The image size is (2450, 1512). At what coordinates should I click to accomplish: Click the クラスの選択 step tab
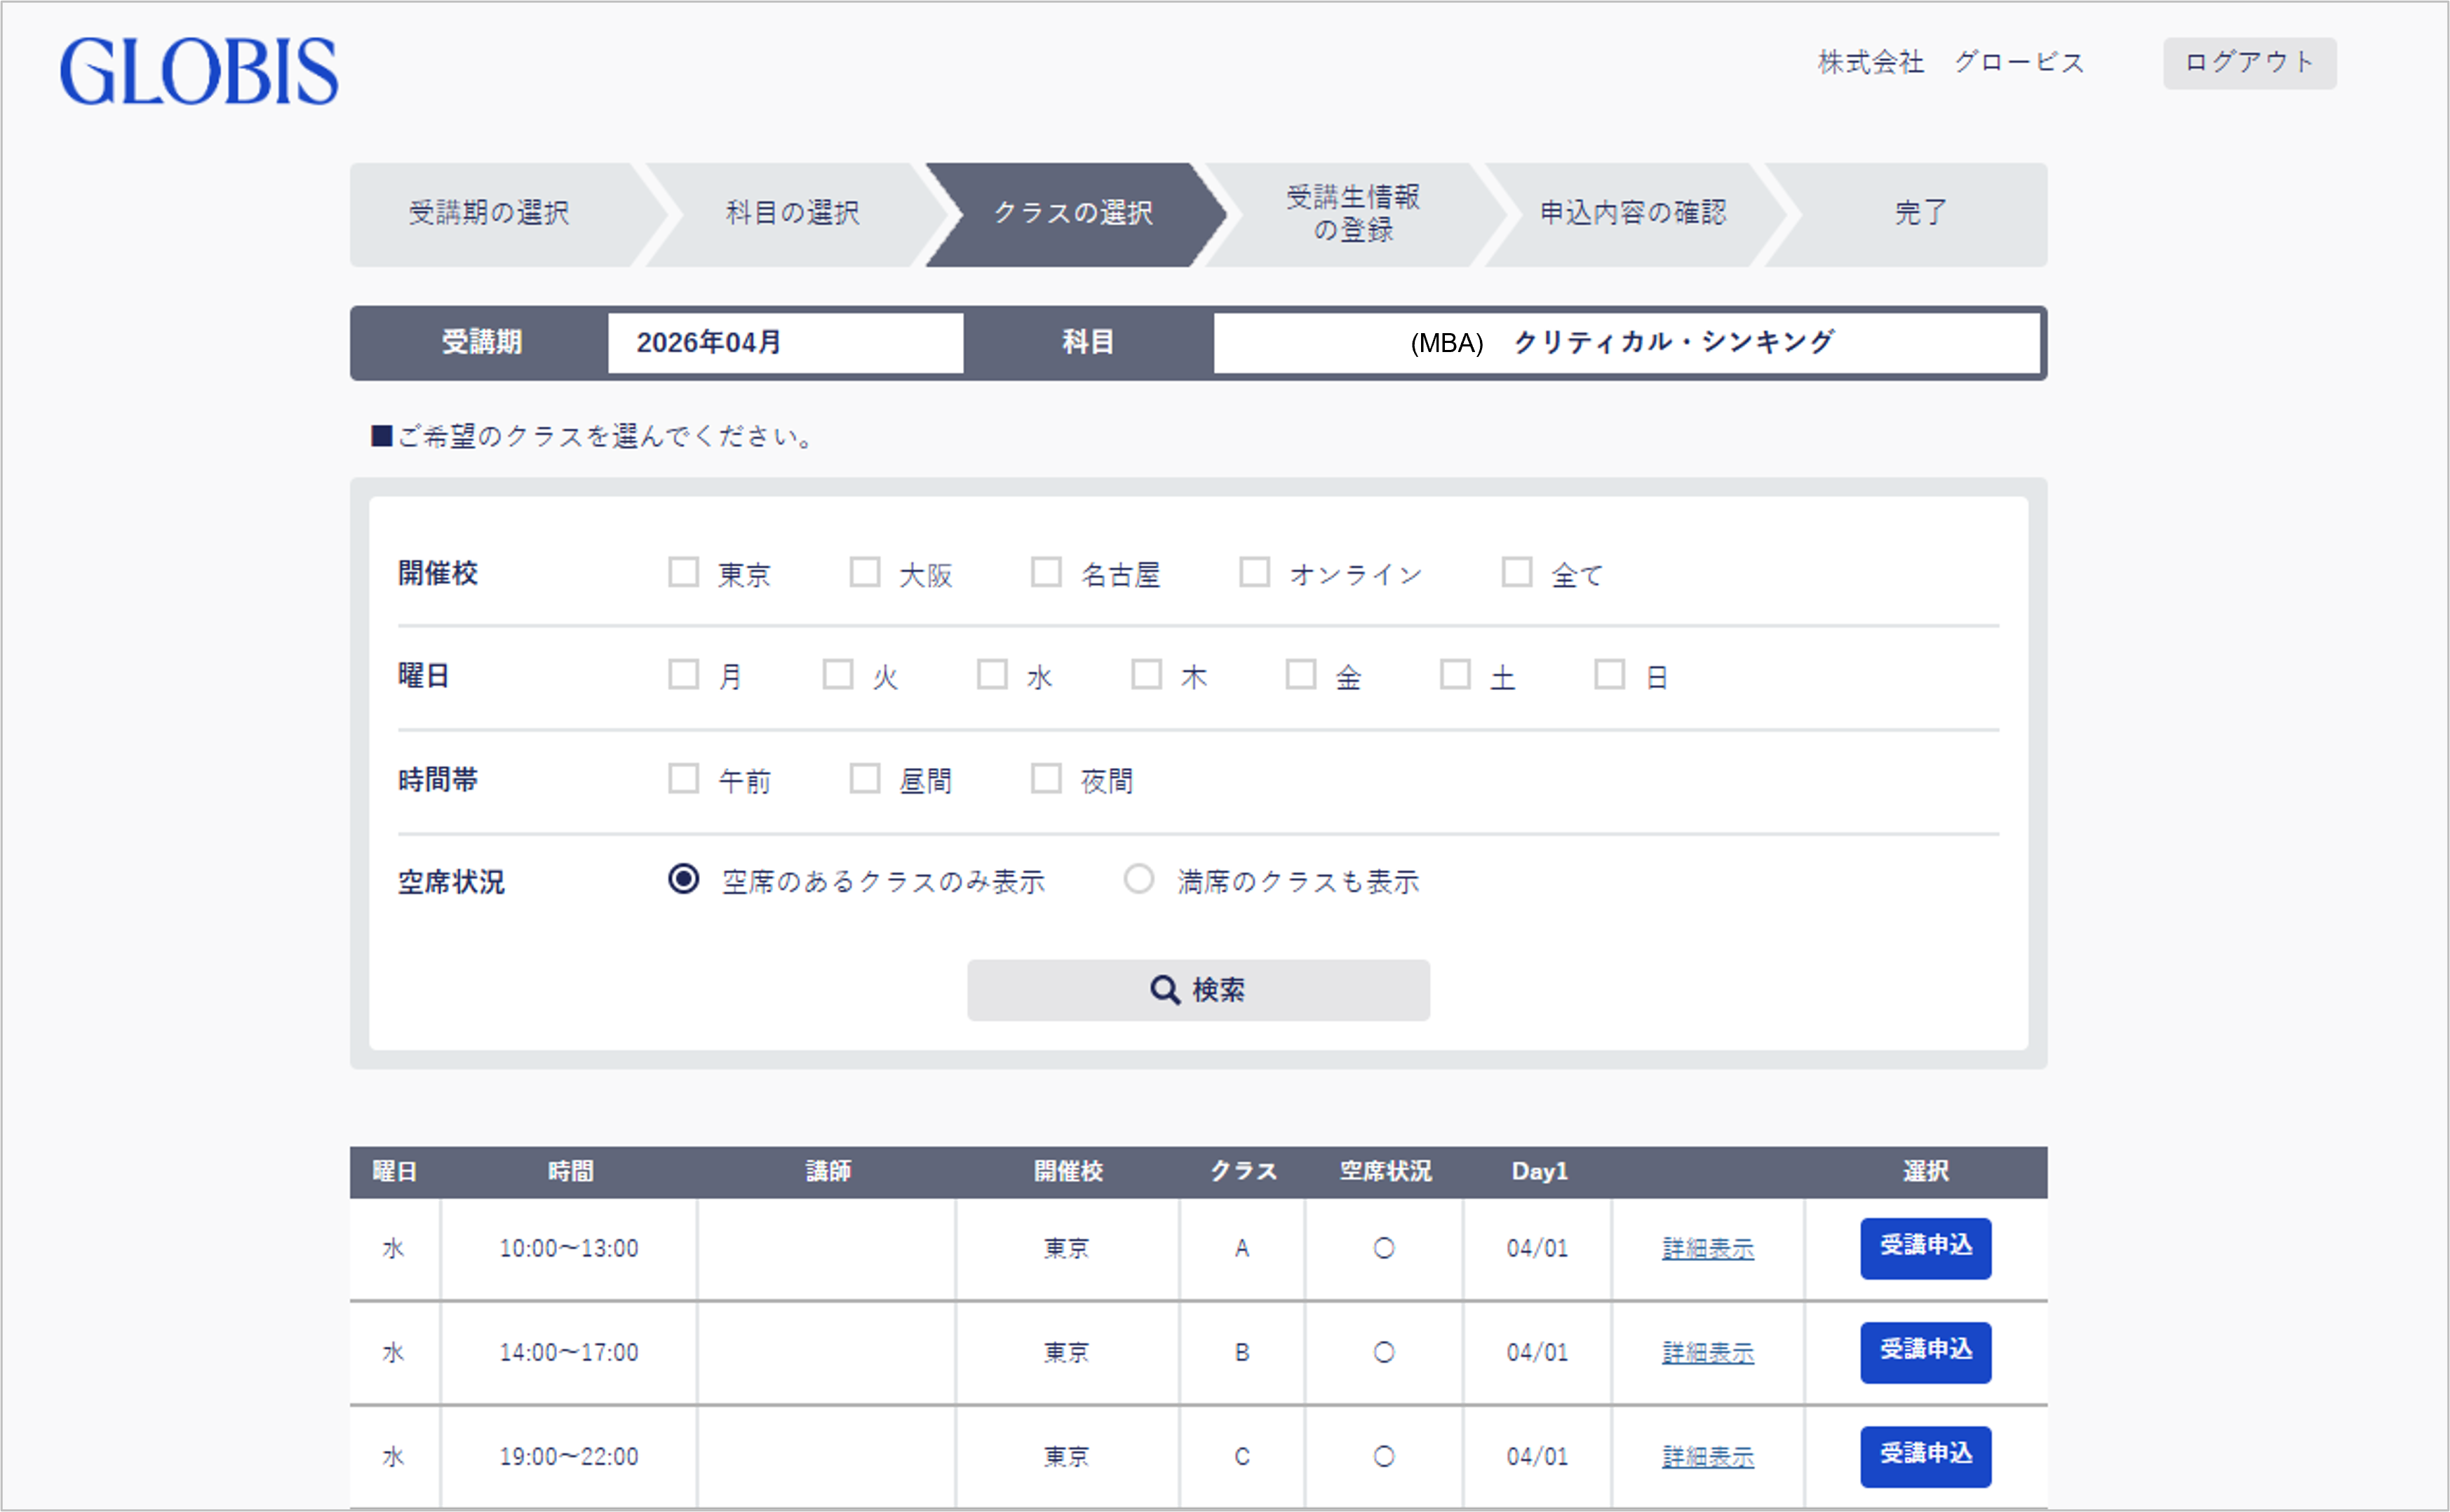pos(1072,213)
